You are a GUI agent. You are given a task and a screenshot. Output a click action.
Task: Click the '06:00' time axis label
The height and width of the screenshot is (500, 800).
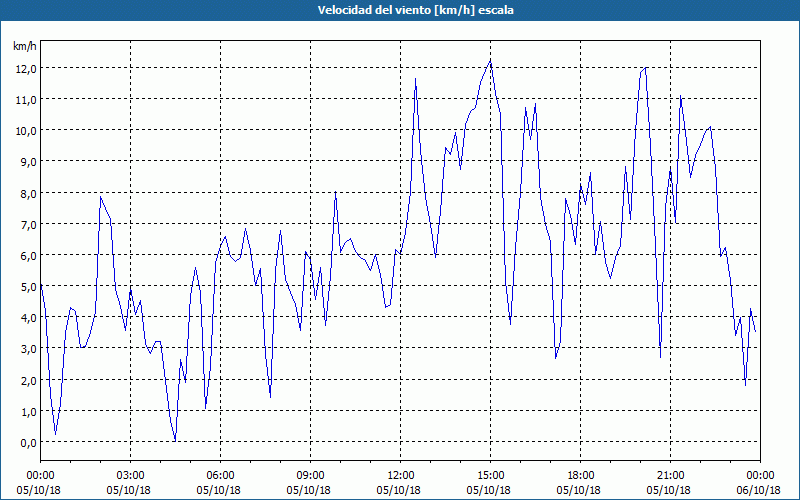220,476
